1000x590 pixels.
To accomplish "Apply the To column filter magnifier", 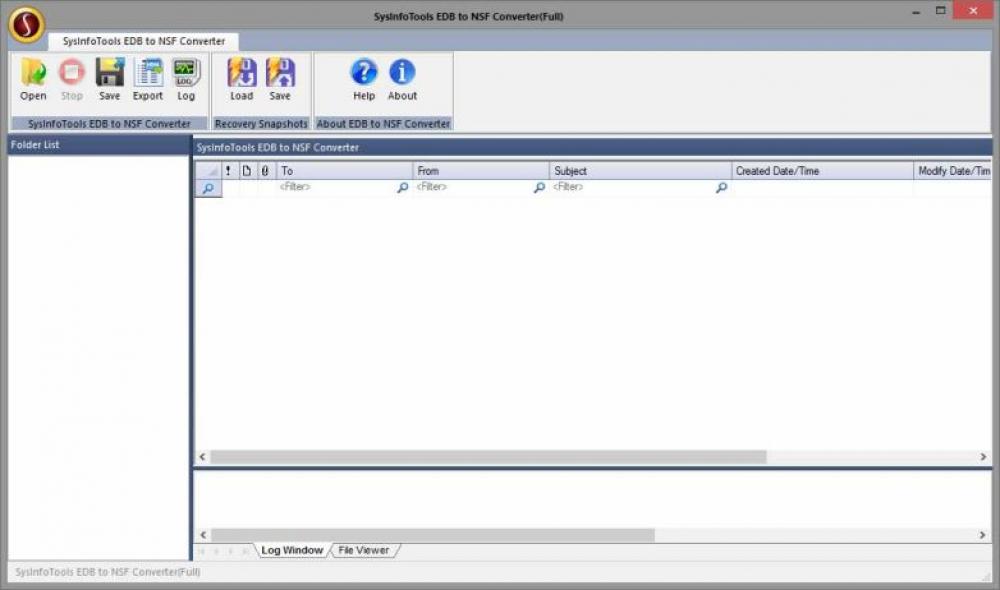I will (402, 187).
